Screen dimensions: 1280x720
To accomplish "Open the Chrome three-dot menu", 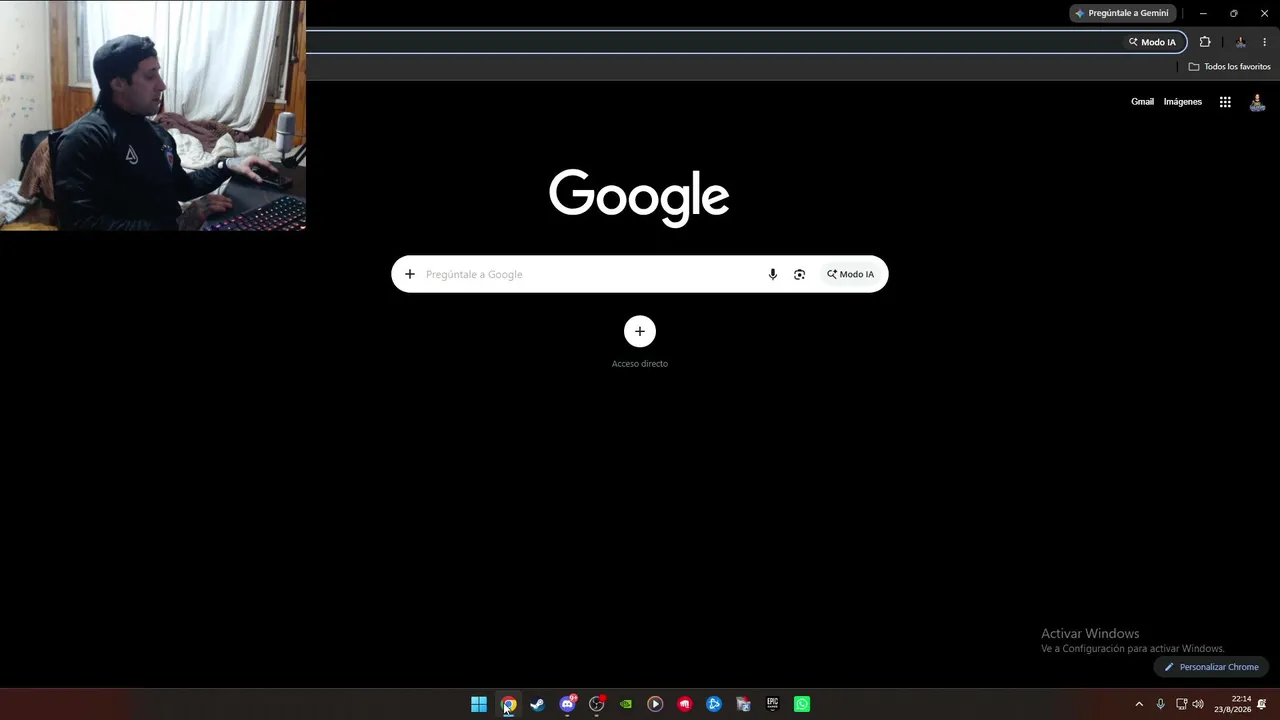I will click(1264, 42).
